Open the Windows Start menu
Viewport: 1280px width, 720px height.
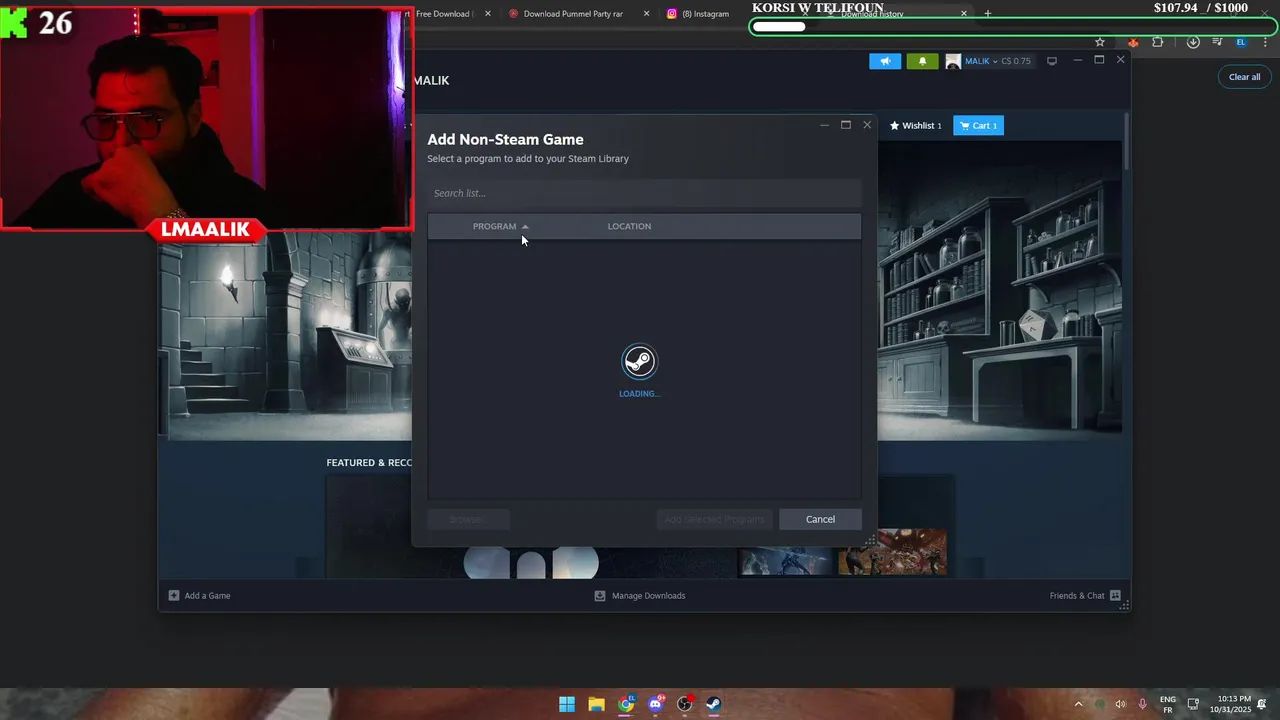point(567,704)
